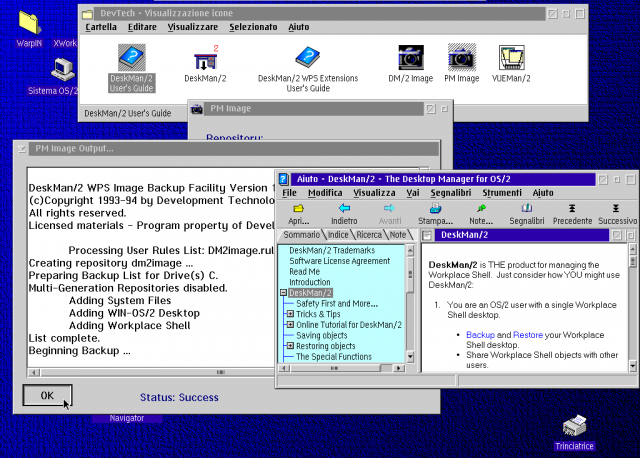This screenshot has height=458, width=640.
Task: Click the DevTech folder title bar icon
Action: (x=87, y=14)
